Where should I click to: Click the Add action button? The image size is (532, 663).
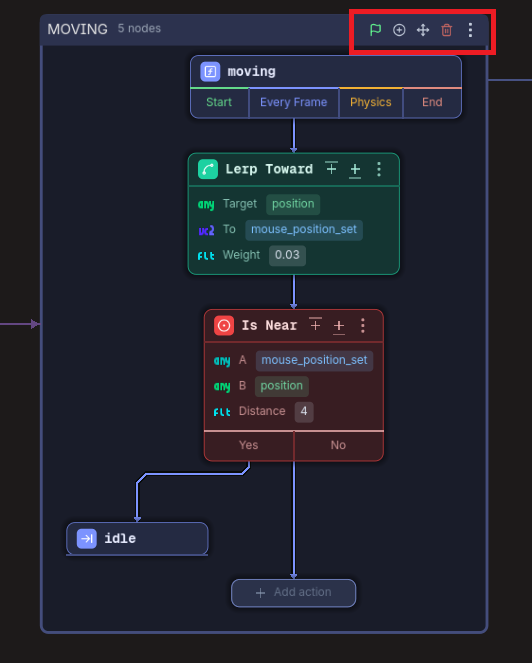[x=293, y=592]
